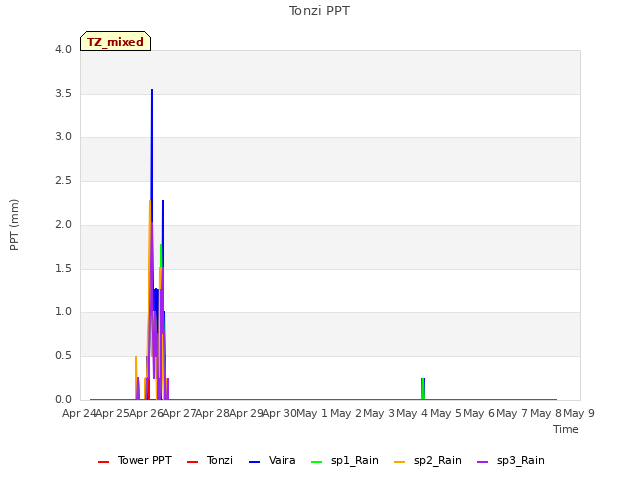Toggle the sp1_Rain legend entry
Image resolution: width=640 pixels, height=480 pixels.
pos(345,460)
